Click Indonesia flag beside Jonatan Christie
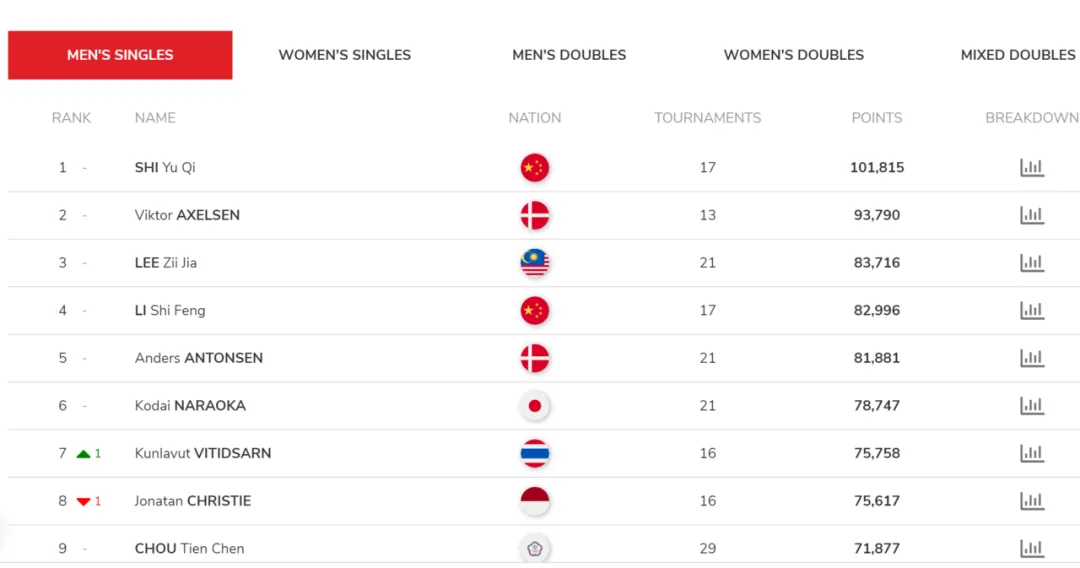Viewport: 1080px width, 568px height. [x=535, y=501]
